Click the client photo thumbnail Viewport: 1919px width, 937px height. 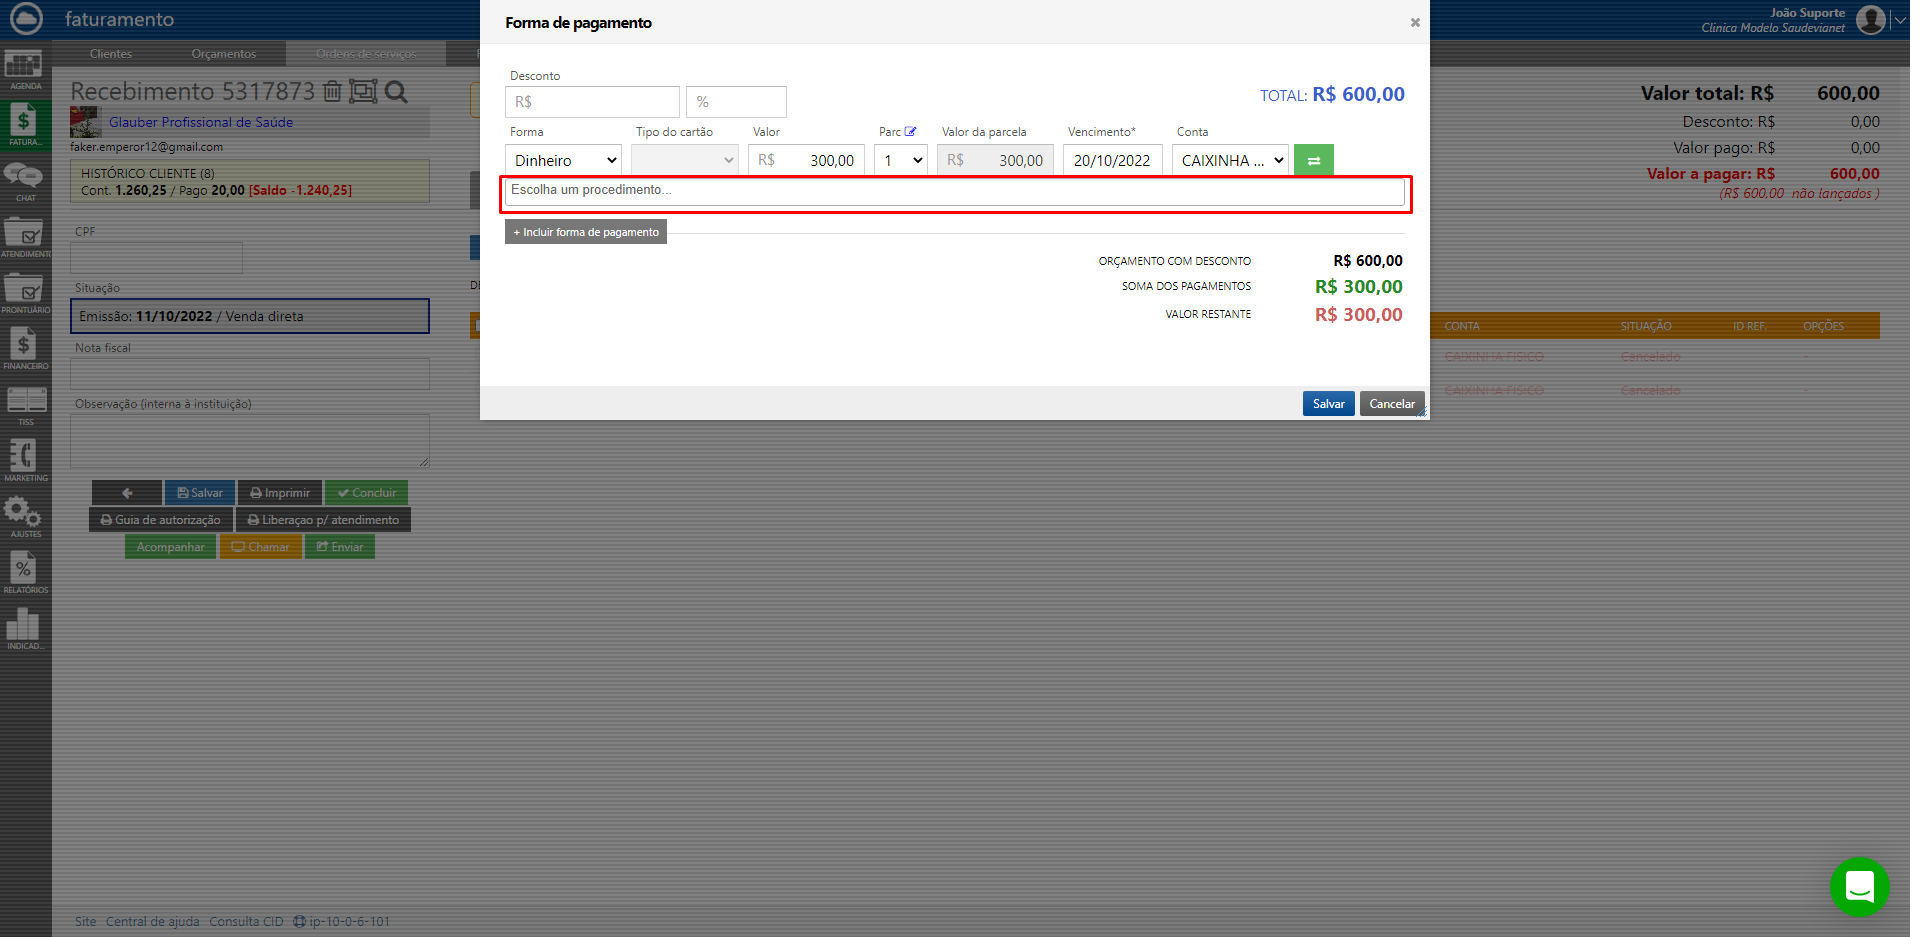(86, 122)
